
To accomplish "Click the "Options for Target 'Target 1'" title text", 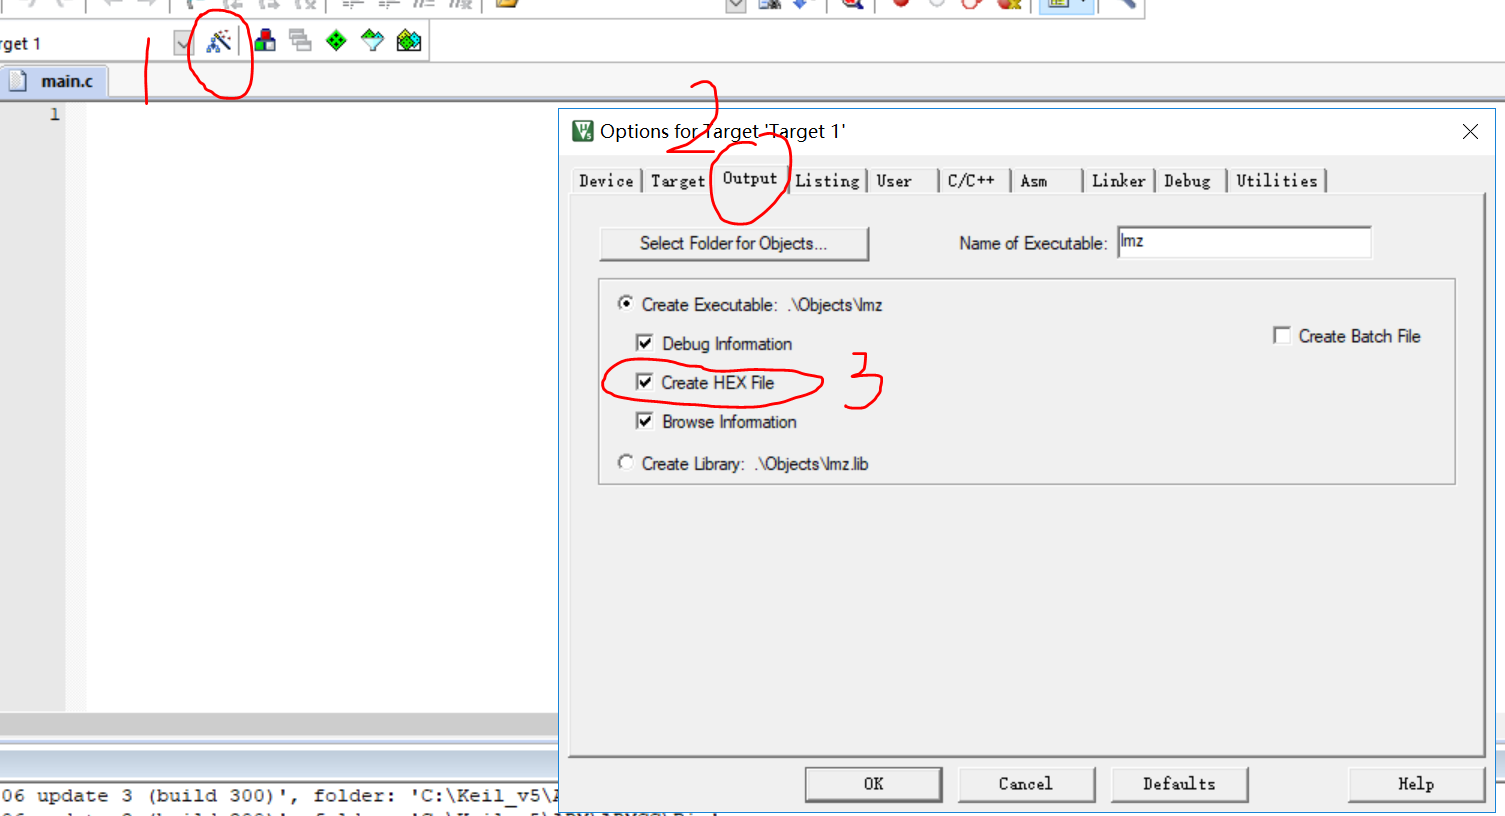I will click(722, 131).
